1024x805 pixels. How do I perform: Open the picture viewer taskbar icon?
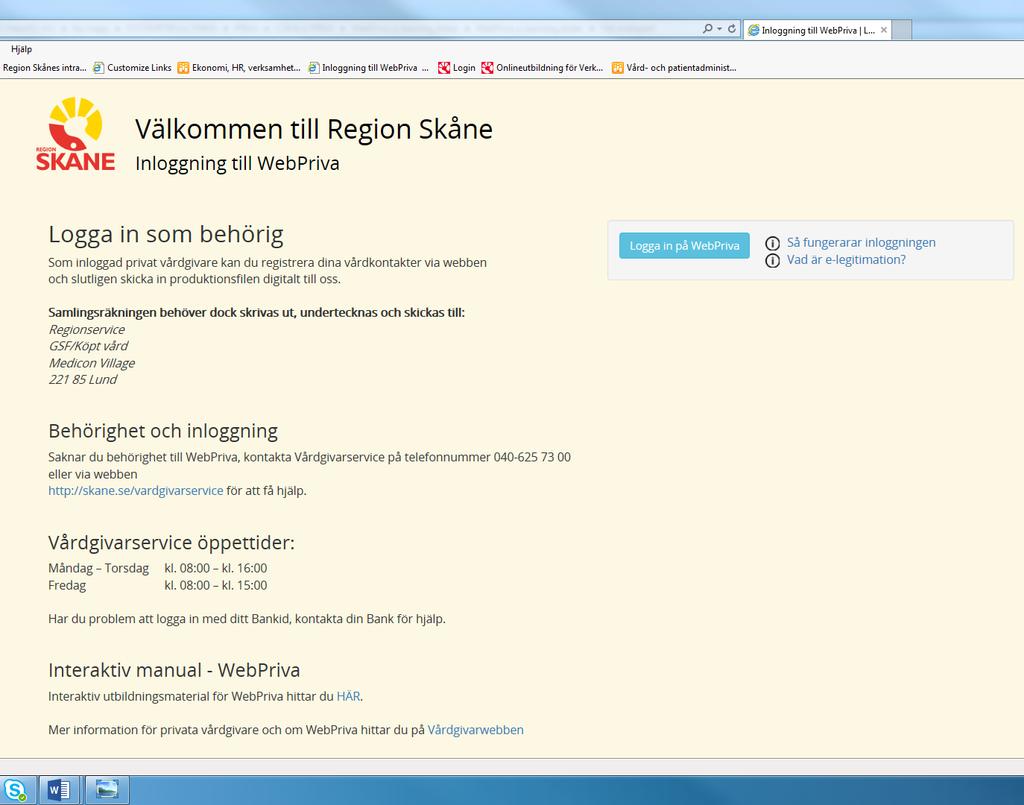coord(107,790)
